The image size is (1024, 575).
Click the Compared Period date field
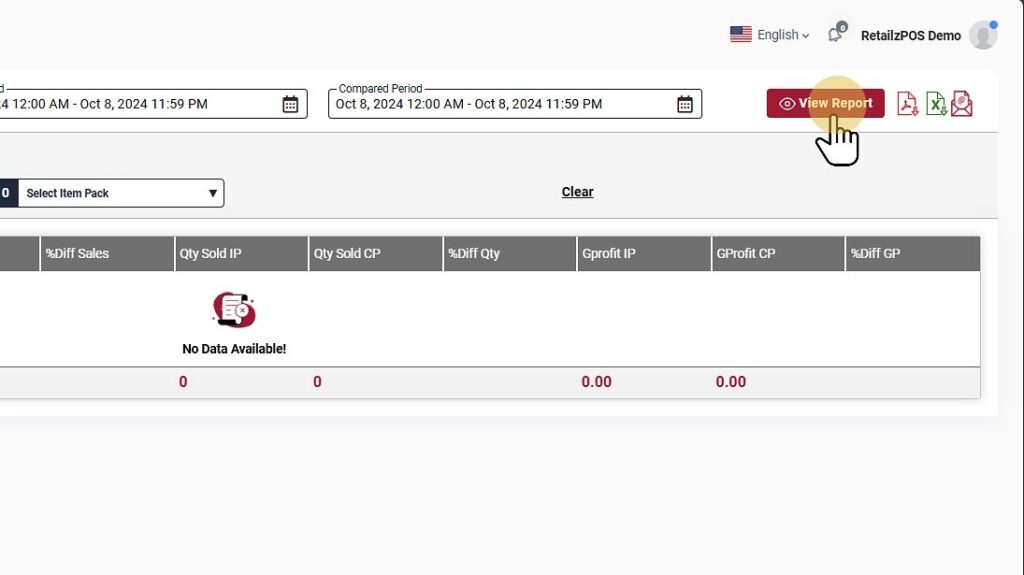[x=515, y=104]
